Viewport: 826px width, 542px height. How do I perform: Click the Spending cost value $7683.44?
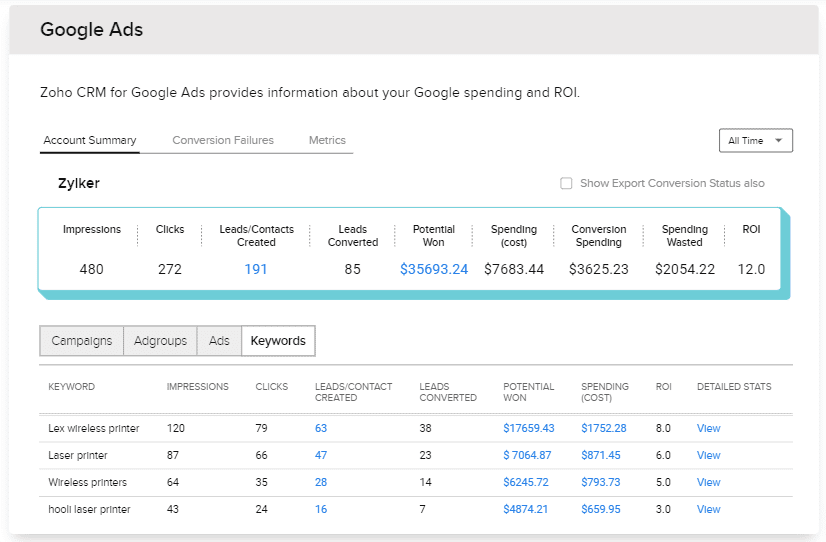[514, 269]
